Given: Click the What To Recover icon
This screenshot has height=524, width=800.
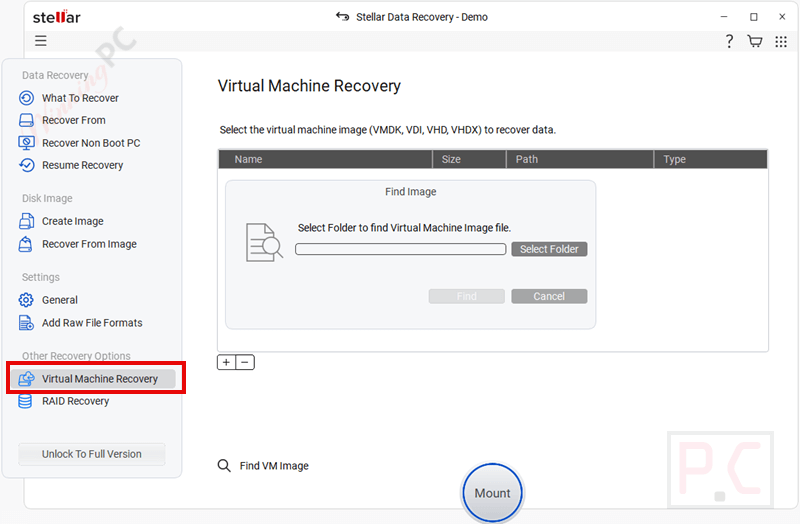Looking at the screenshot, I should tap(27, 97).
